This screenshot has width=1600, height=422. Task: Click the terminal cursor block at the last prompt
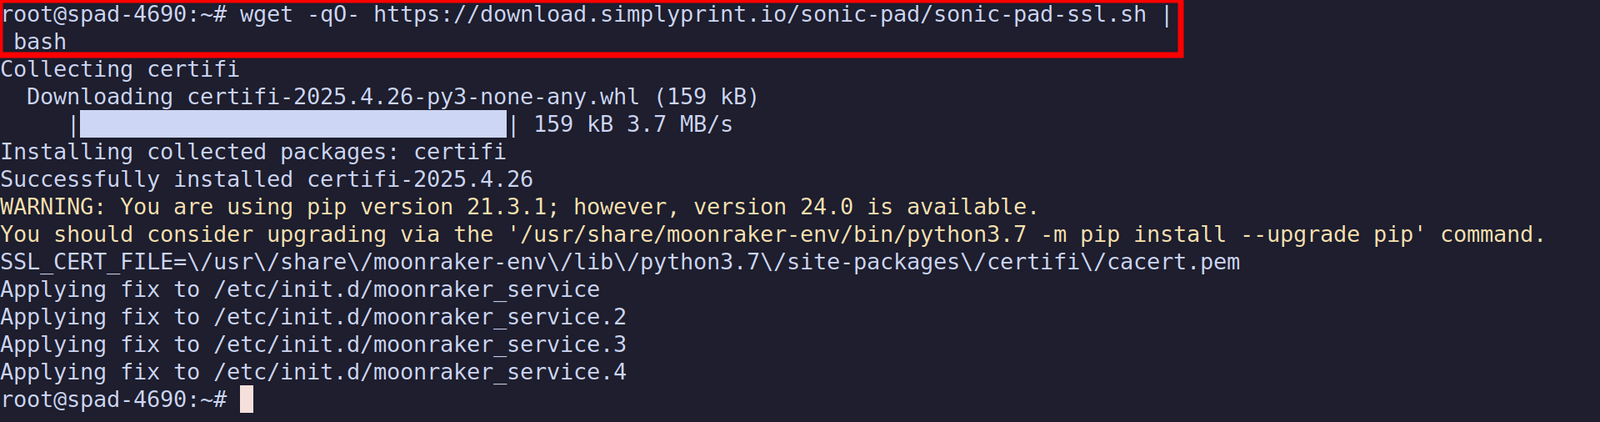(x=247, y=400)
